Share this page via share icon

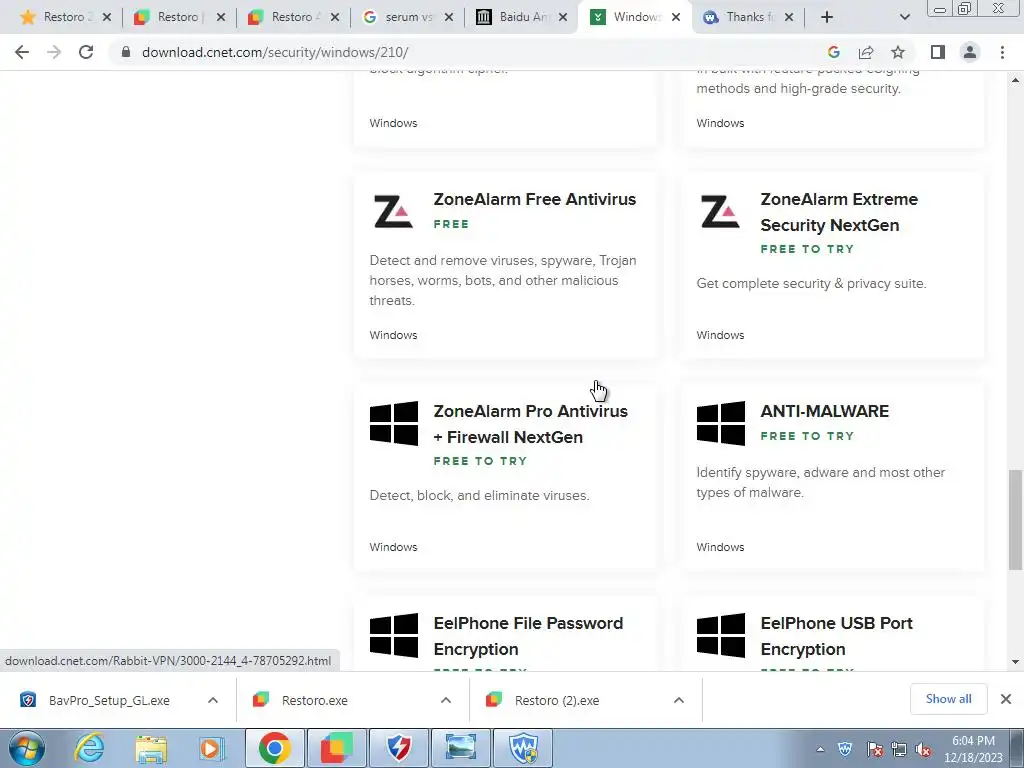[x=866, y=52]
